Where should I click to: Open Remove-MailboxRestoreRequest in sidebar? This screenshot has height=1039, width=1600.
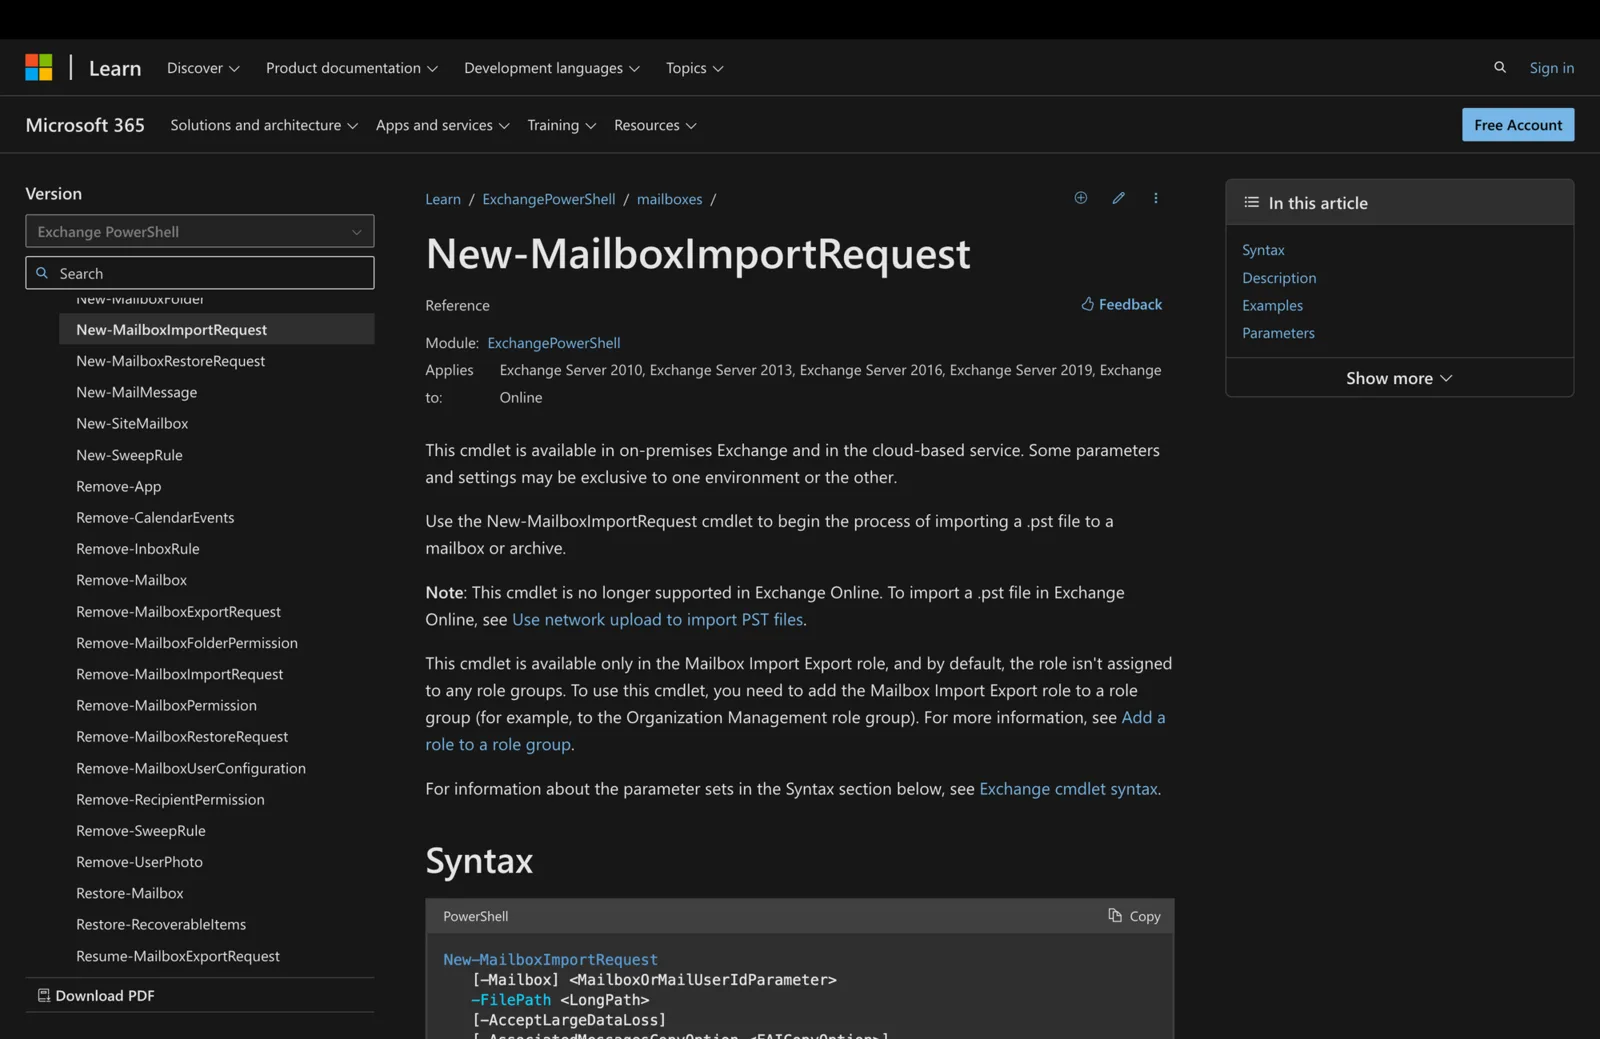tap(182, 736)
